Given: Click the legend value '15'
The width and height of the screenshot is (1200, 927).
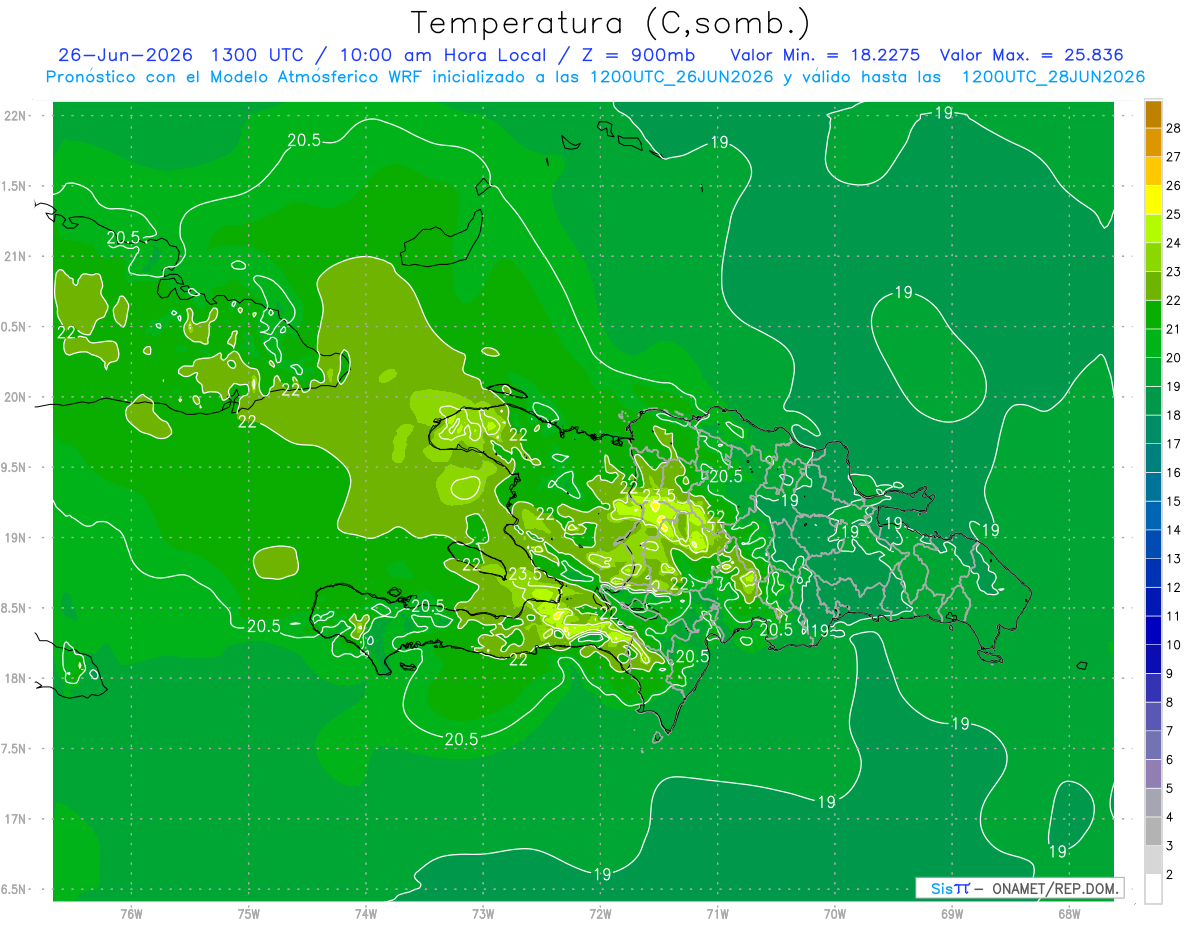Looking at the screenshot, I should [x=1174, y=501].
